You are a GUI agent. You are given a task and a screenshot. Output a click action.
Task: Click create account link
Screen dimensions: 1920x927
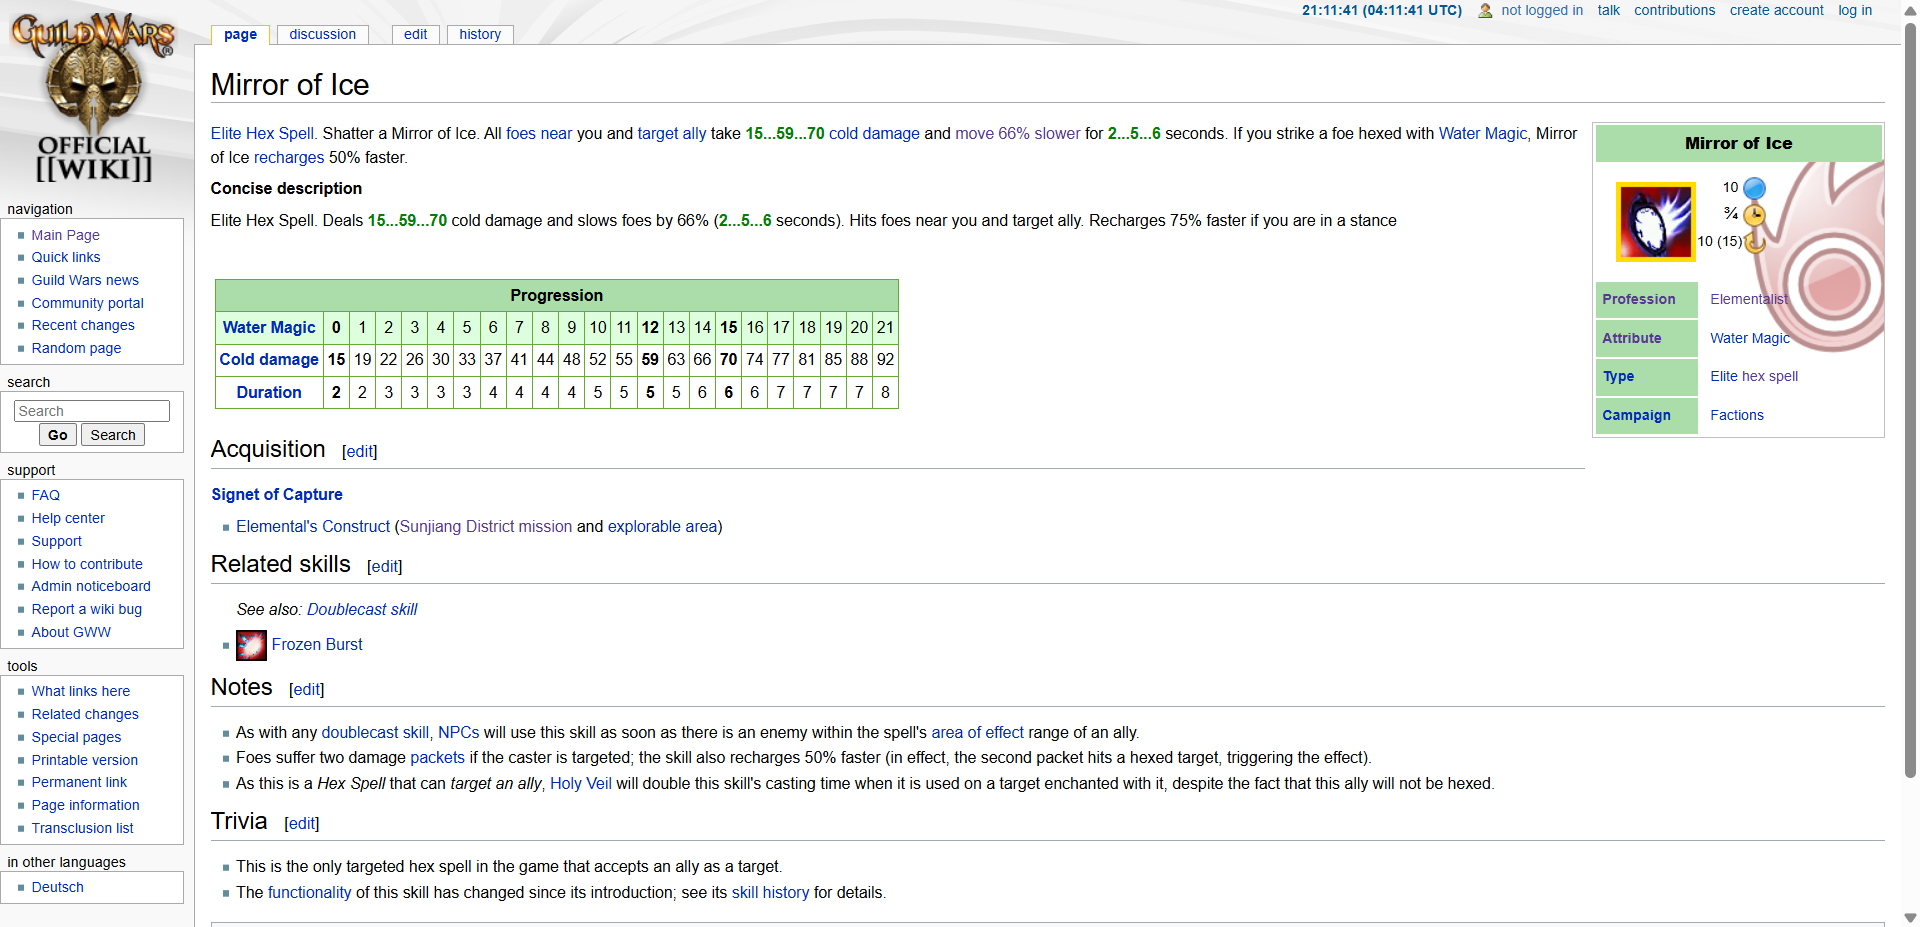tap(1776, 11)
